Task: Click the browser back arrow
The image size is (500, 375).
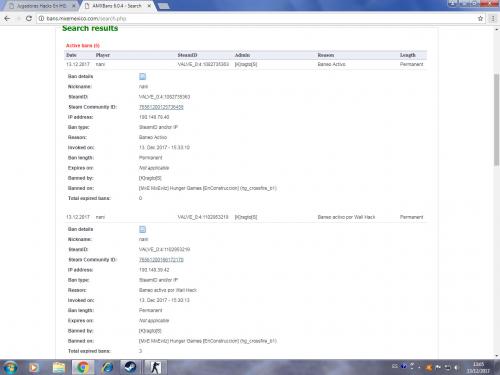Action: click(7, 19)
